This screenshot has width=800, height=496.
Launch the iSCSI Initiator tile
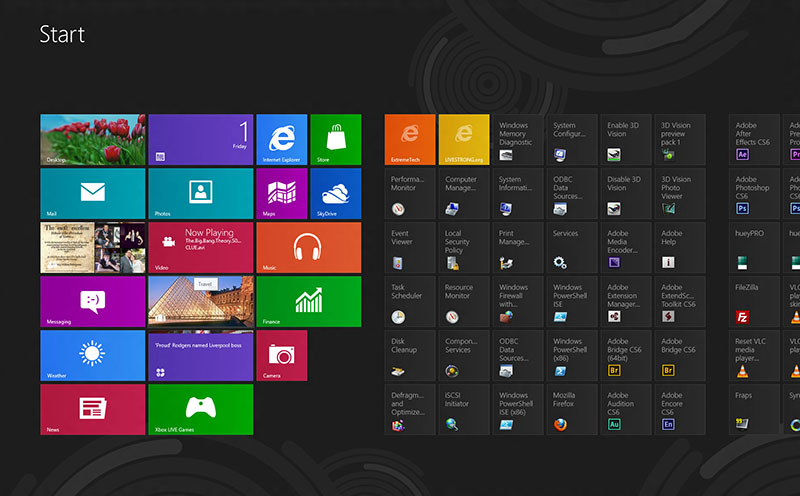click(x=464, y=410)
